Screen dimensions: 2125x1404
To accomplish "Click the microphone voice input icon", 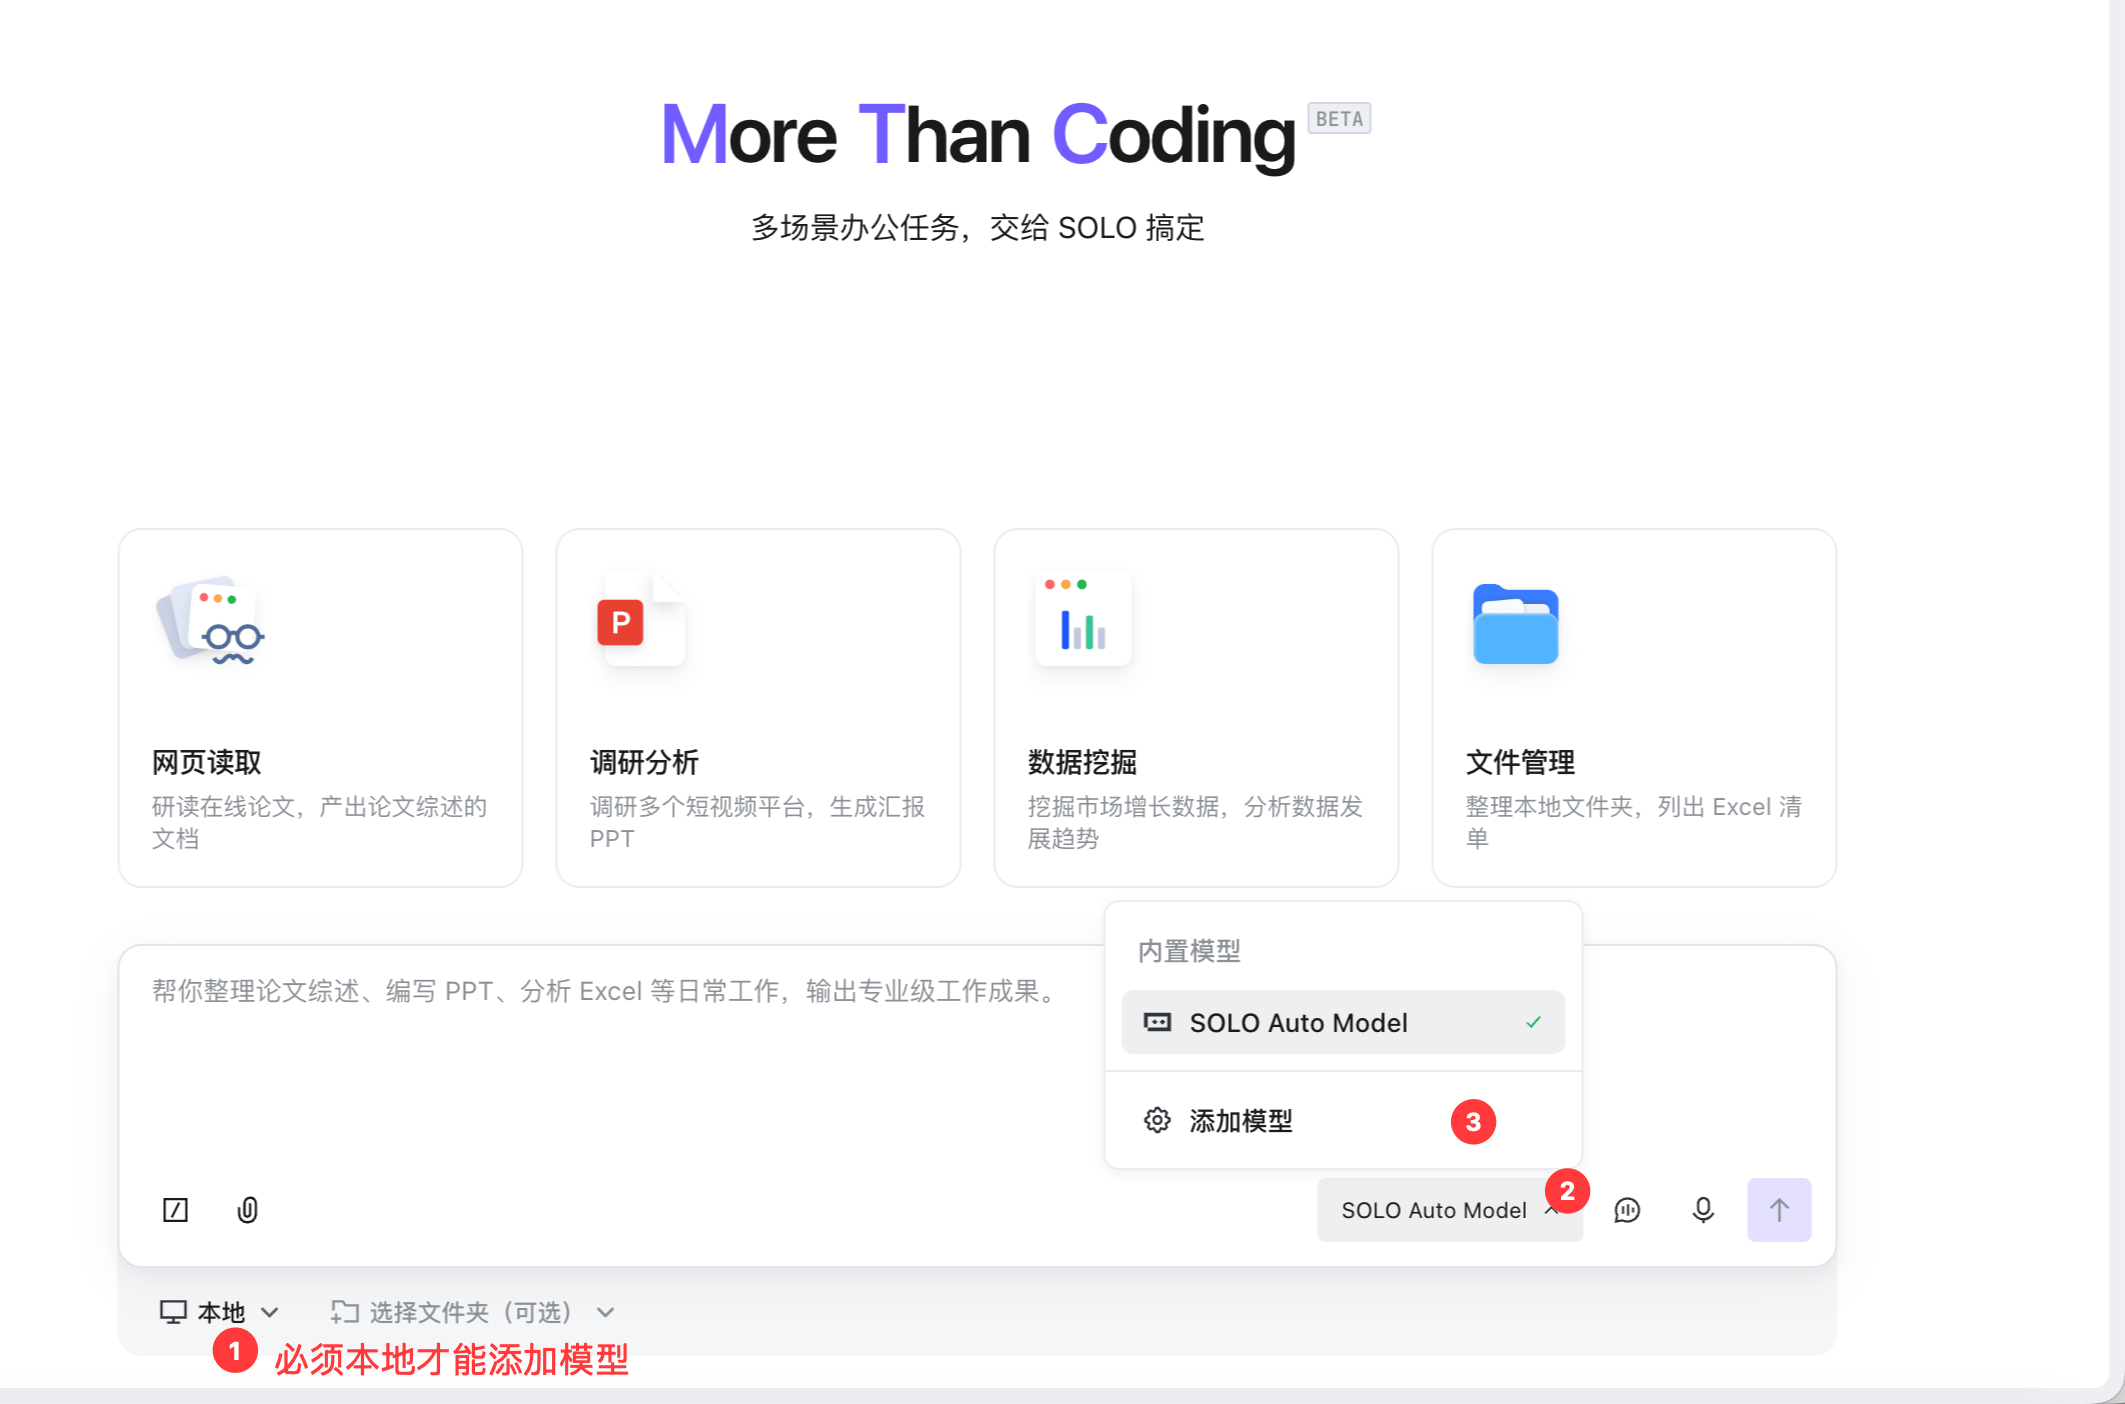I will (x=1703, y=1210).
